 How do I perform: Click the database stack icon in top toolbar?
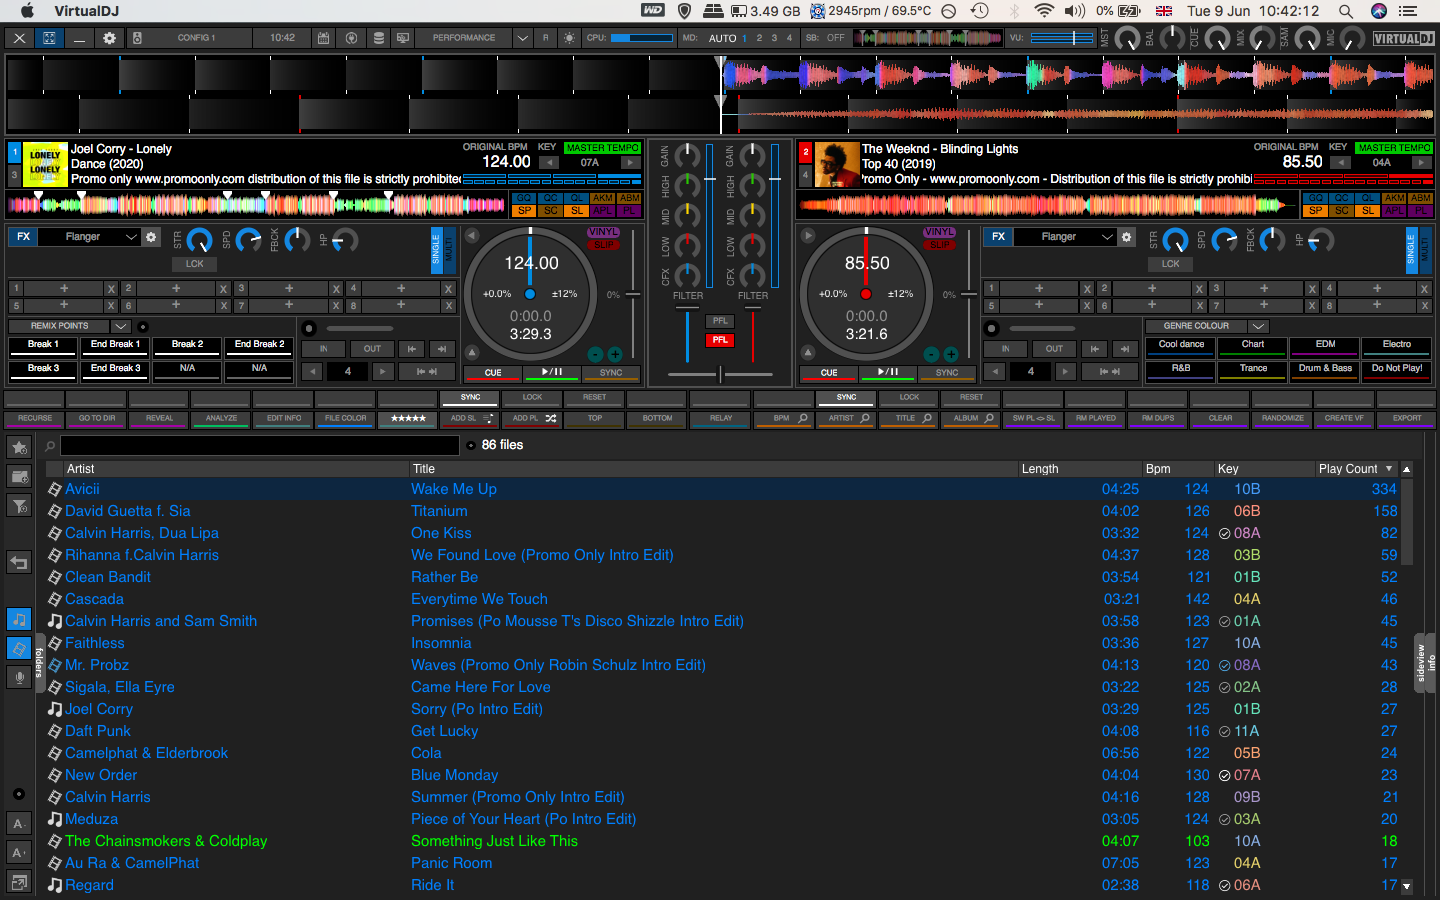pyautogui.click(x=378, y=38)
